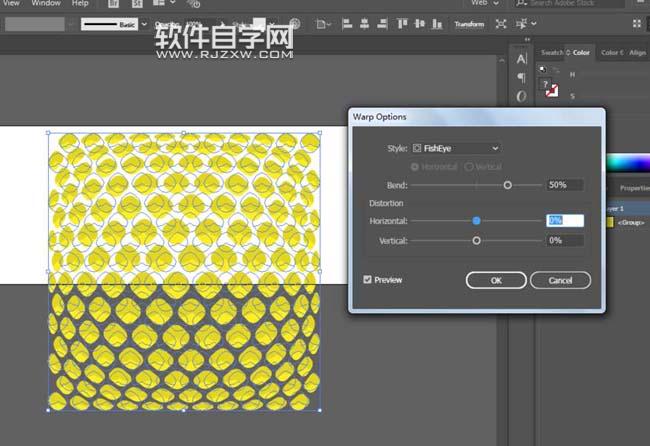Click the default fill and stroke icon
This screenshot has height=446, width=650.
click(x=543, y=70)
